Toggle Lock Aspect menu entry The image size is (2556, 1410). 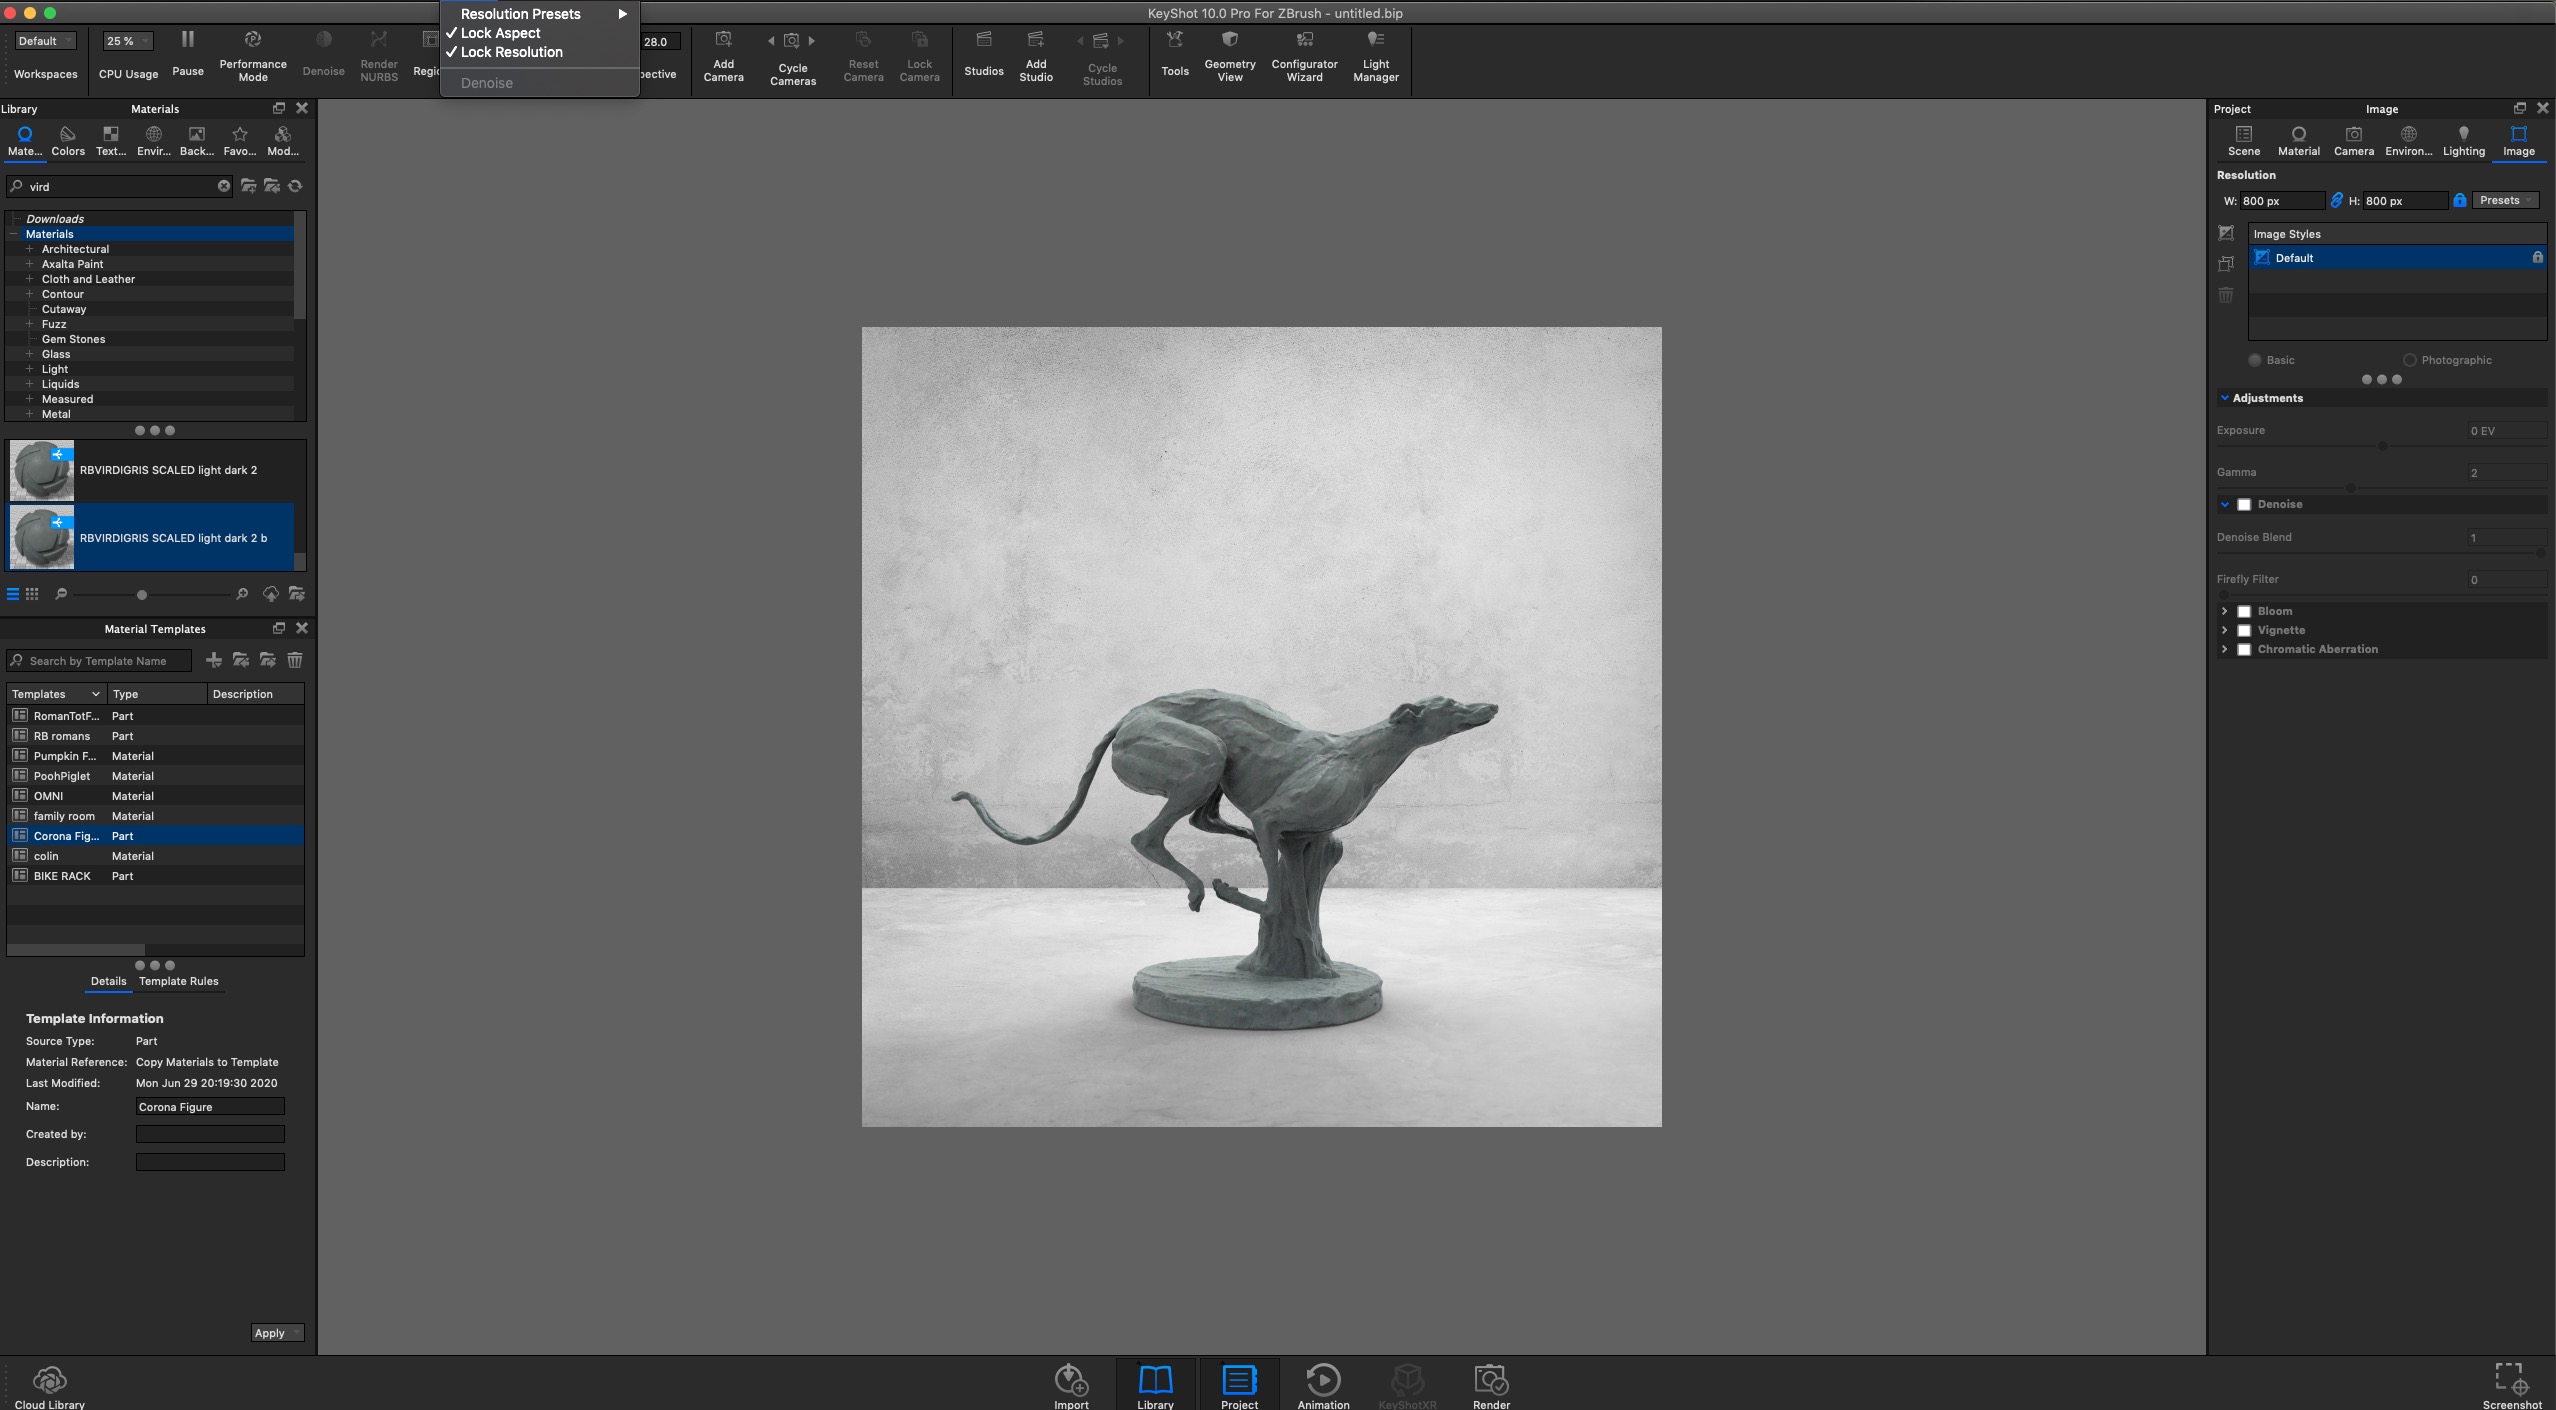click(500, 33)
